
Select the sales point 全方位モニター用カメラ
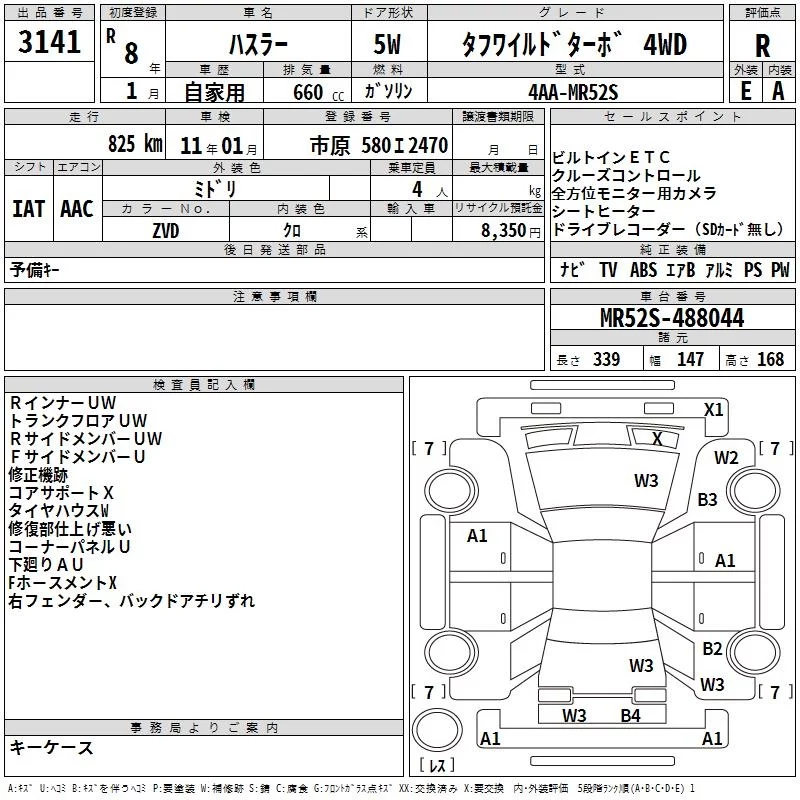tap(634, 193)
